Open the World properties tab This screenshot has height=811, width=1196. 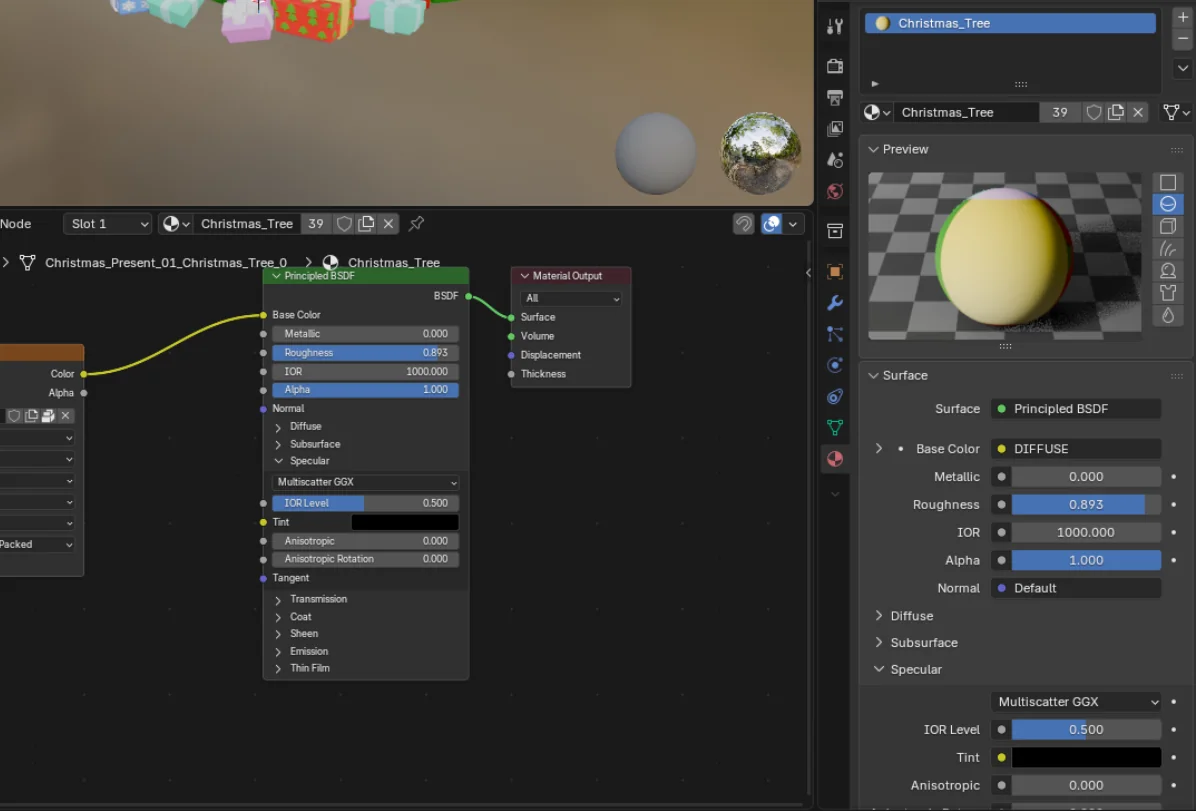[x=835, y=191]
